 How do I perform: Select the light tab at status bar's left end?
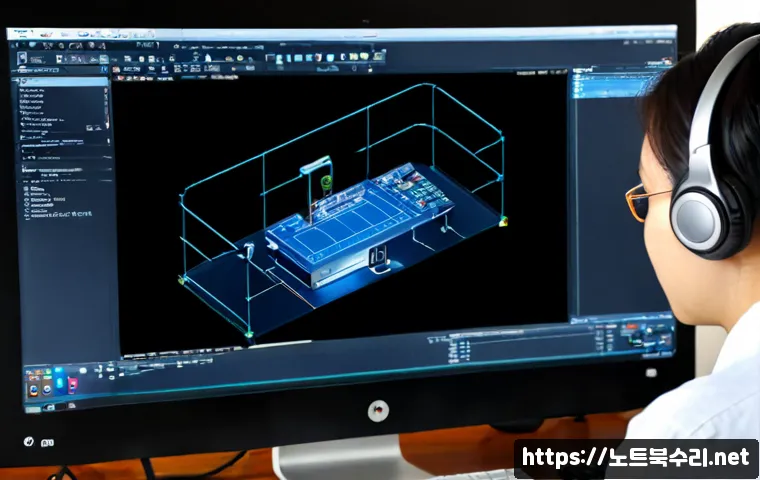33,409
